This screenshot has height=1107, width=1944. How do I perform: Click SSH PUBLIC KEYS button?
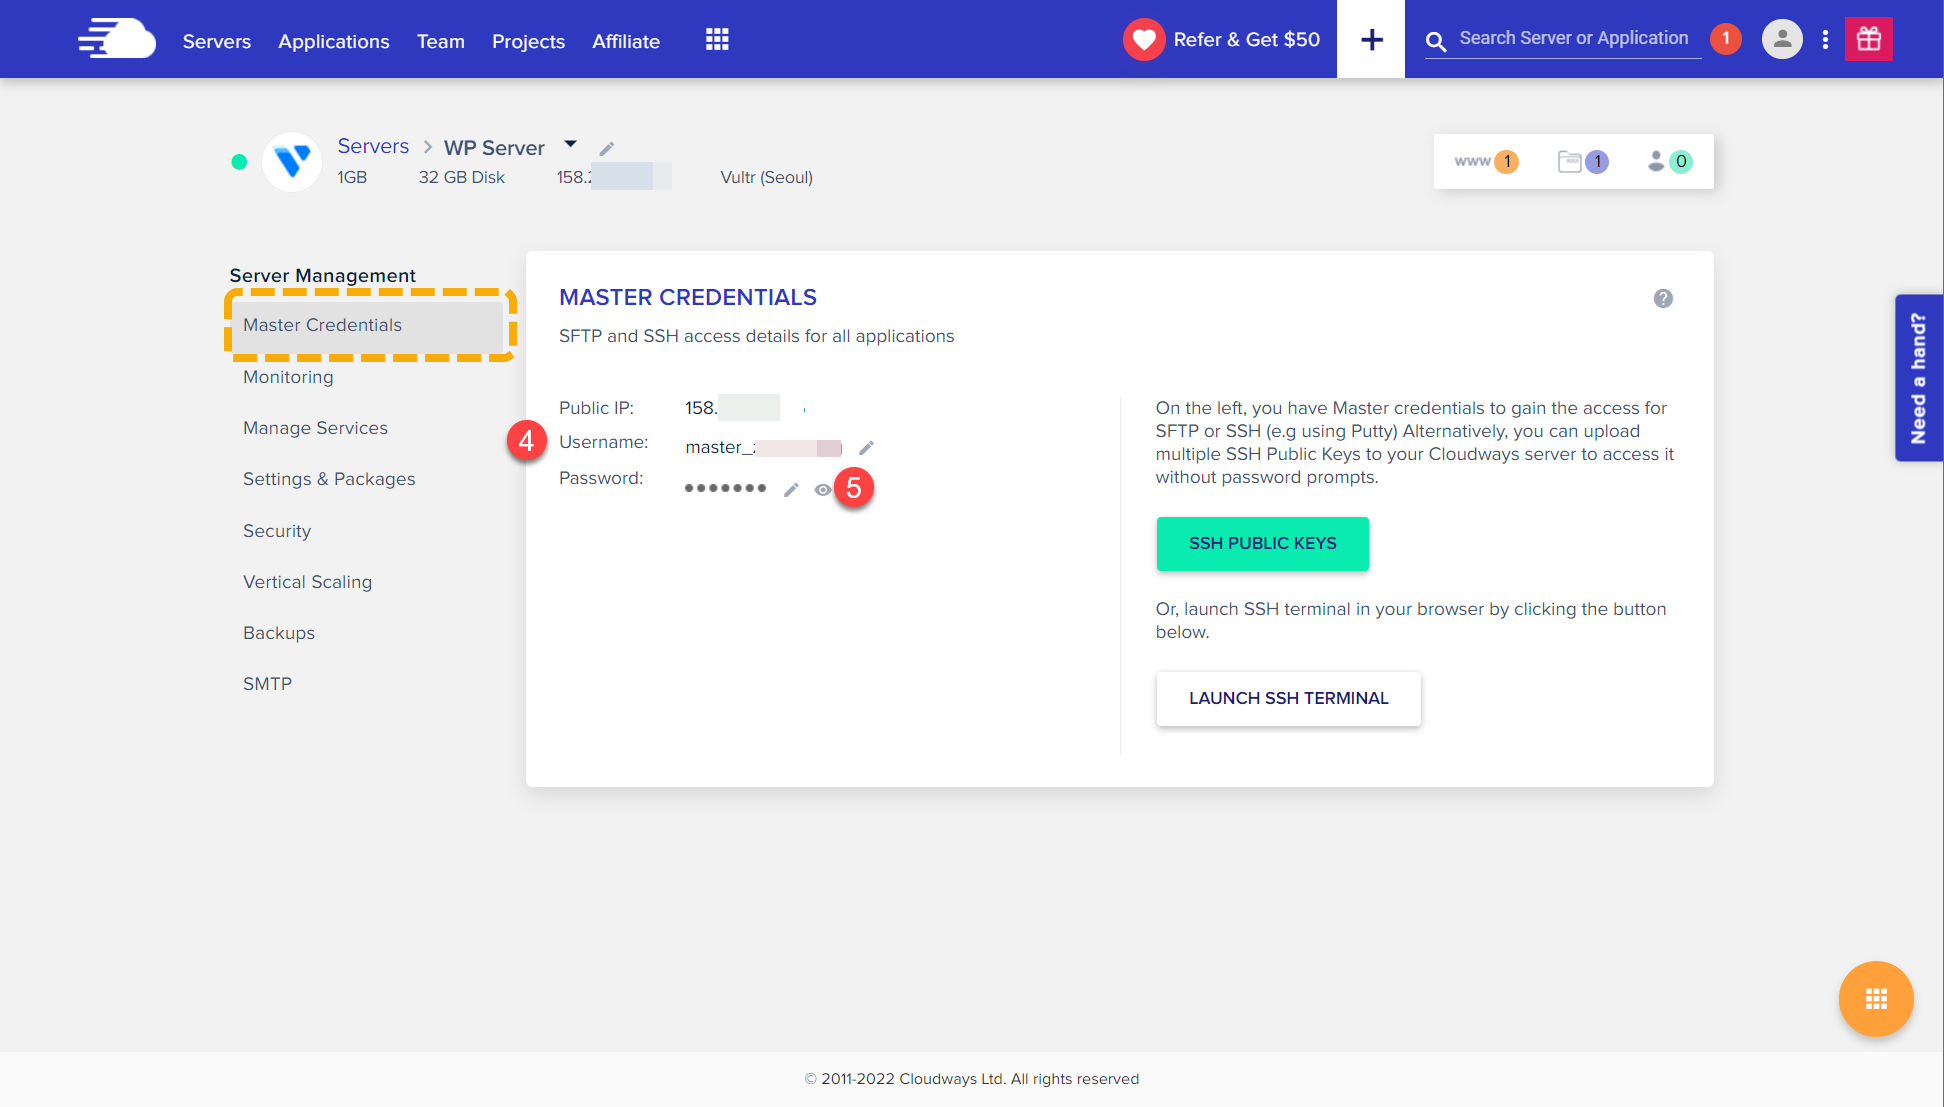(1262, 543)
